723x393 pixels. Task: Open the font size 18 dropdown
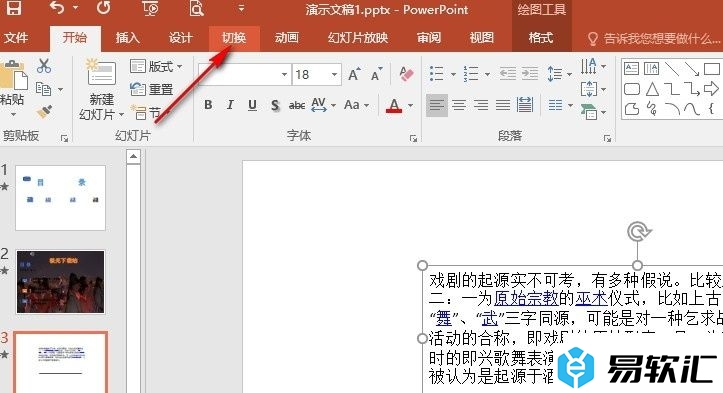click(x=334, y=74)
